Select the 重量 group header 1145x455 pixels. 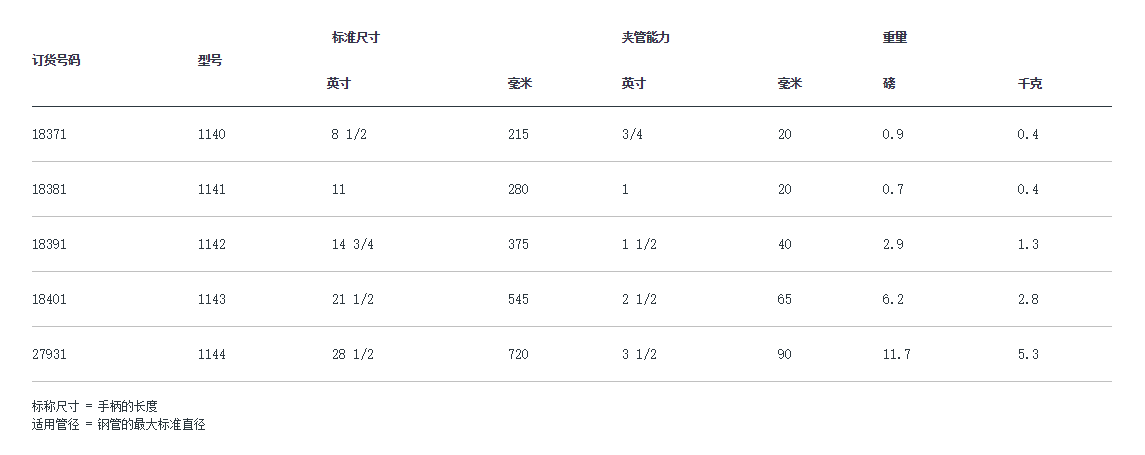(x=895, y=38)
